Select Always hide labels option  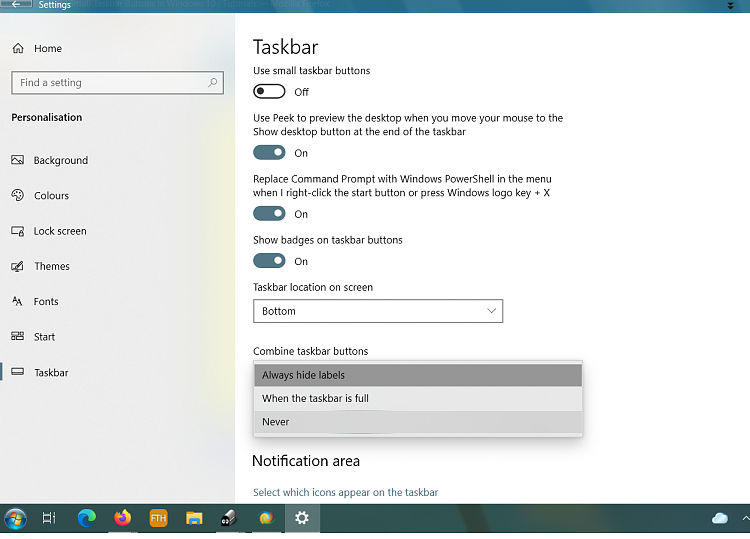[x=418, y=375]
